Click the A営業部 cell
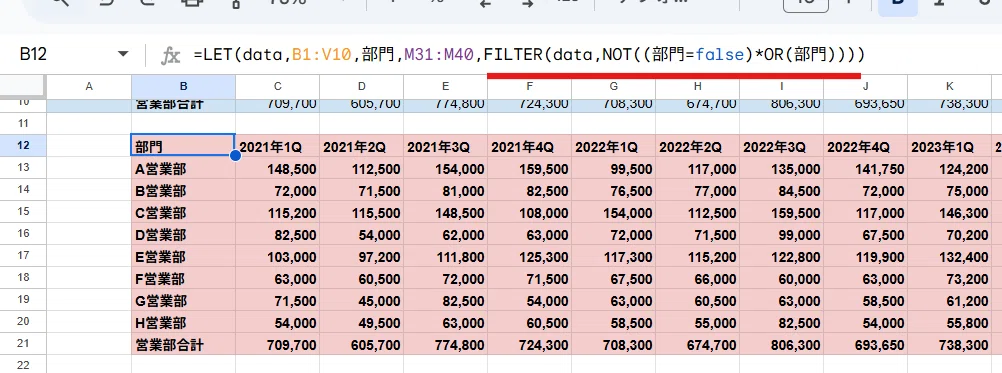 click(183, 168)
